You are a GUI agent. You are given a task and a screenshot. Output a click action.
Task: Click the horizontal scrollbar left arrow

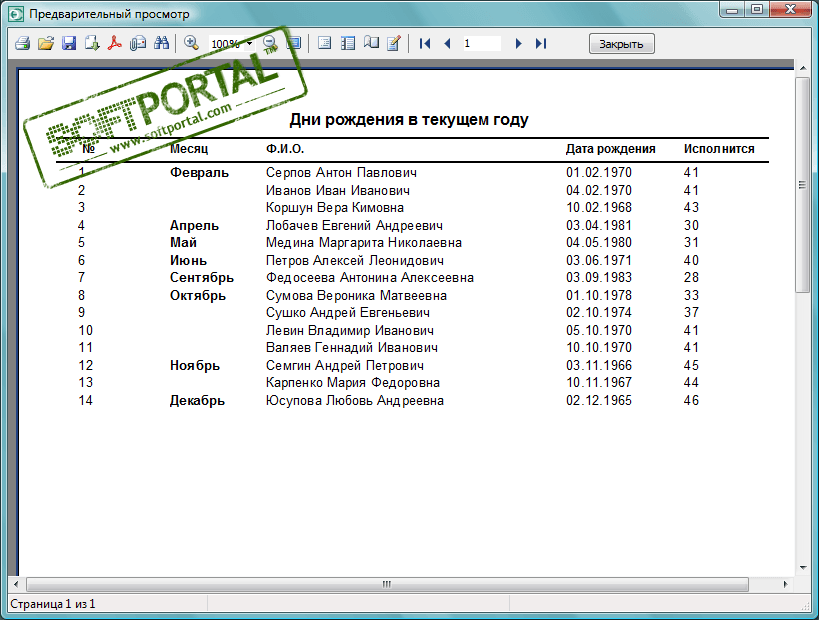point(16,584)
